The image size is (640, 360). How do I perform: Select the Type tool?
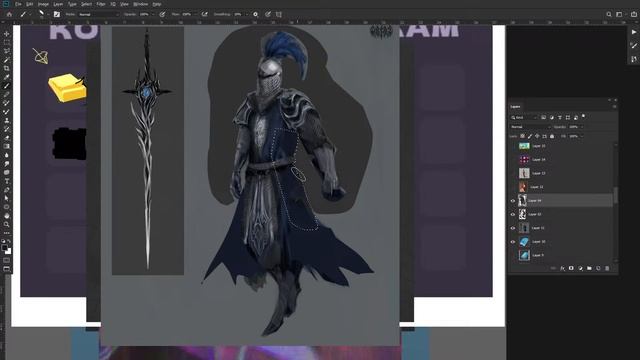(7, 180)
